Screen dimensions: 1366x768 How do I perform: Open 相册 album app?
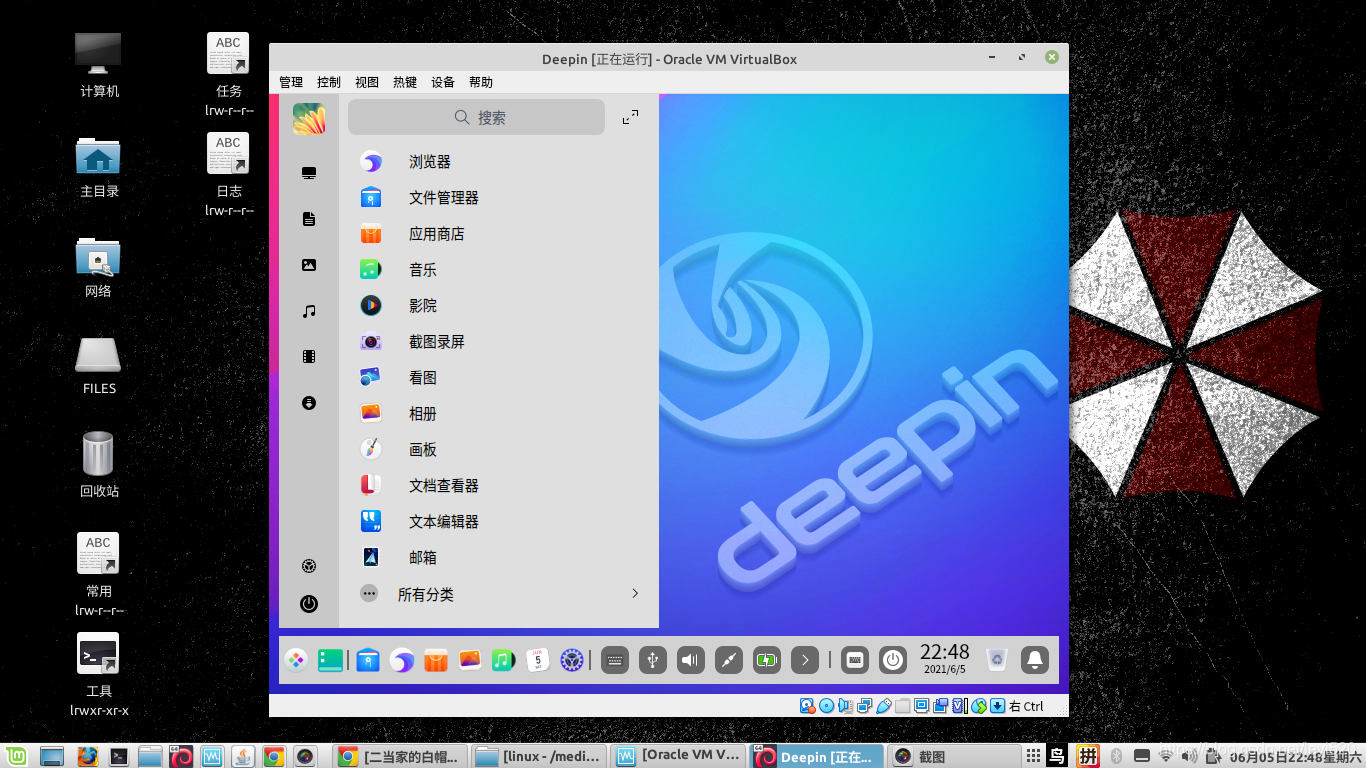(x=499, y=414)
